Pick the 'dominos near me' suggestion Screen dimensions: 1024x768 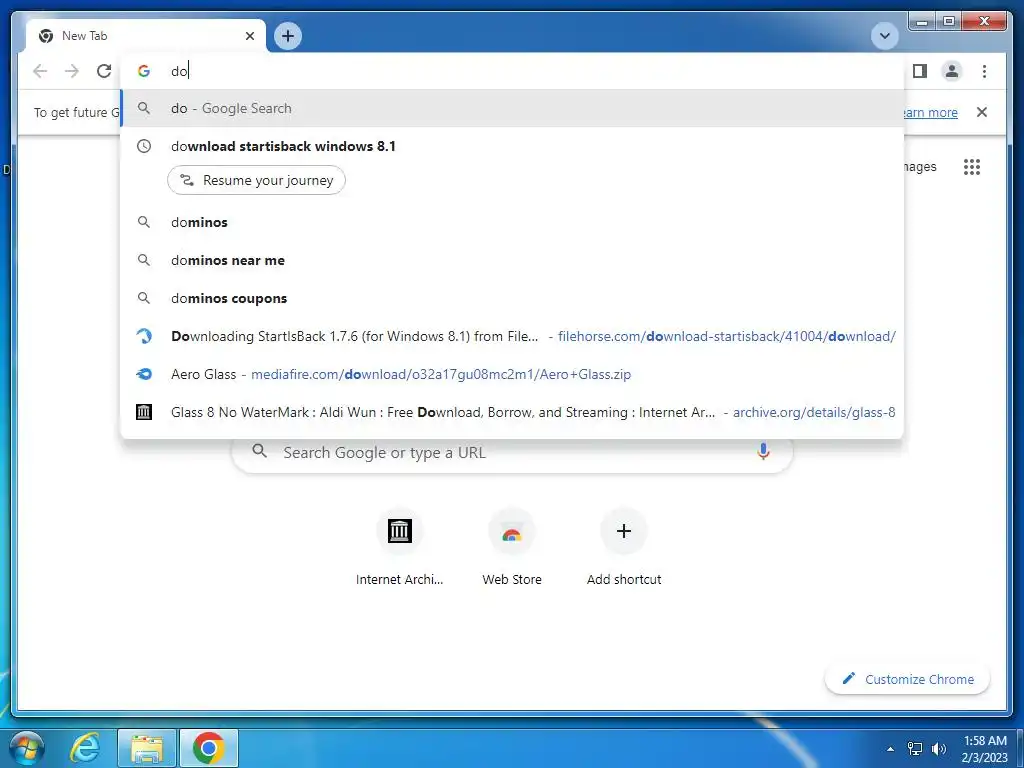513,260
